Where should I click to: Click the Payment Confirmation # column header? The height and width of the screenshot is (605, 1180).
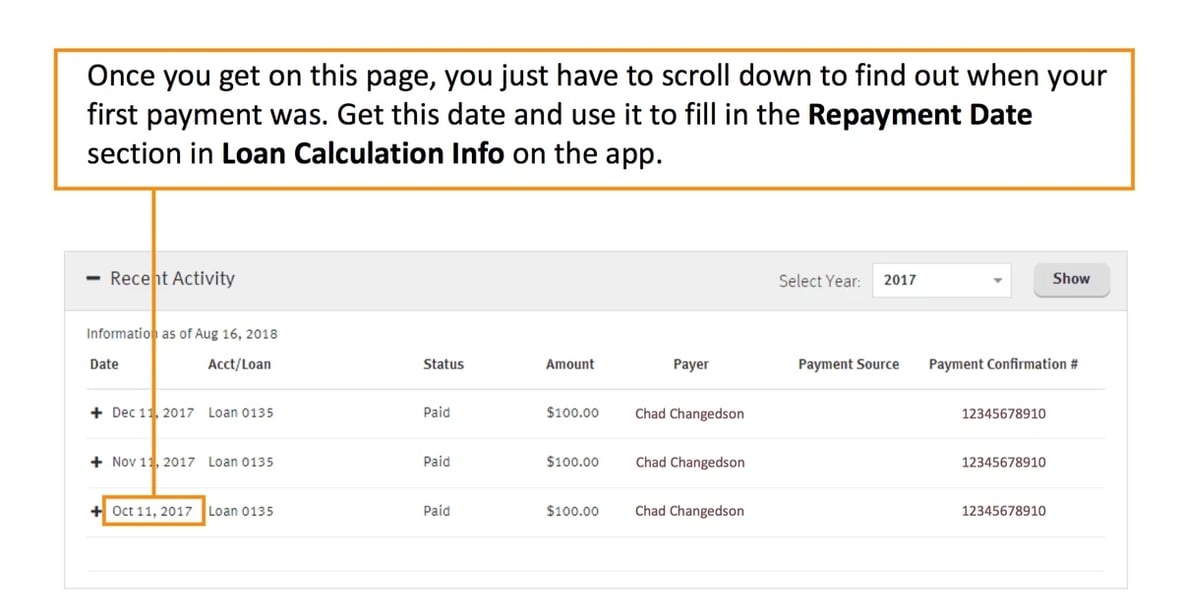click(1003, 364)
